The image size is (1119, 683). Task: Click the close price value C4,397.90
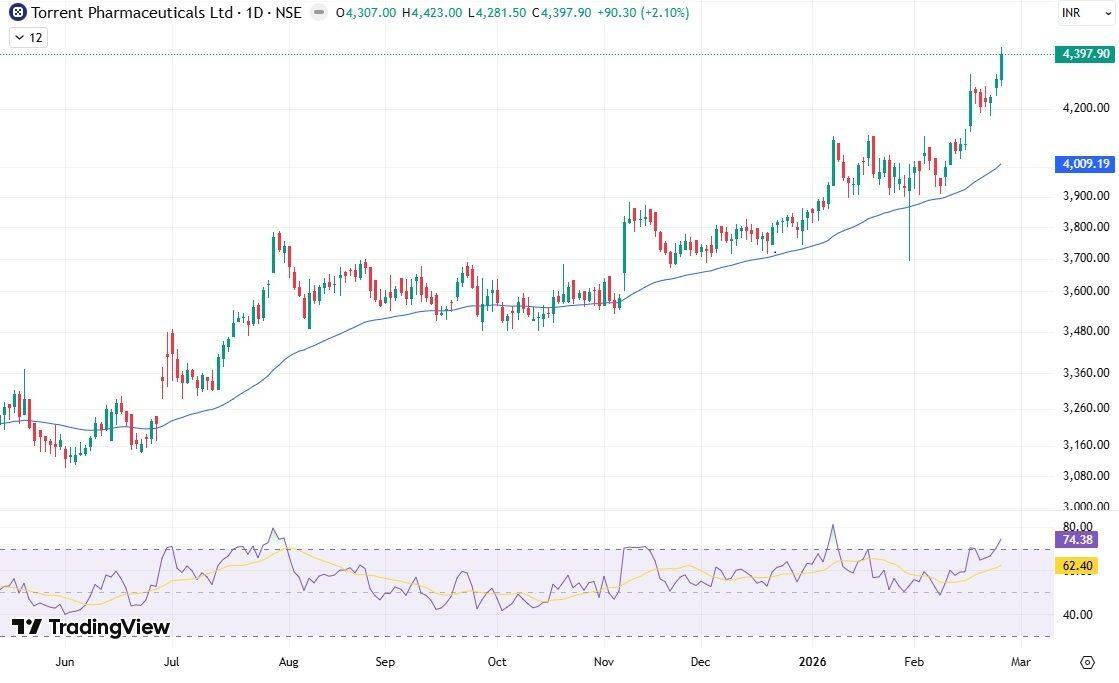point(562,13)
